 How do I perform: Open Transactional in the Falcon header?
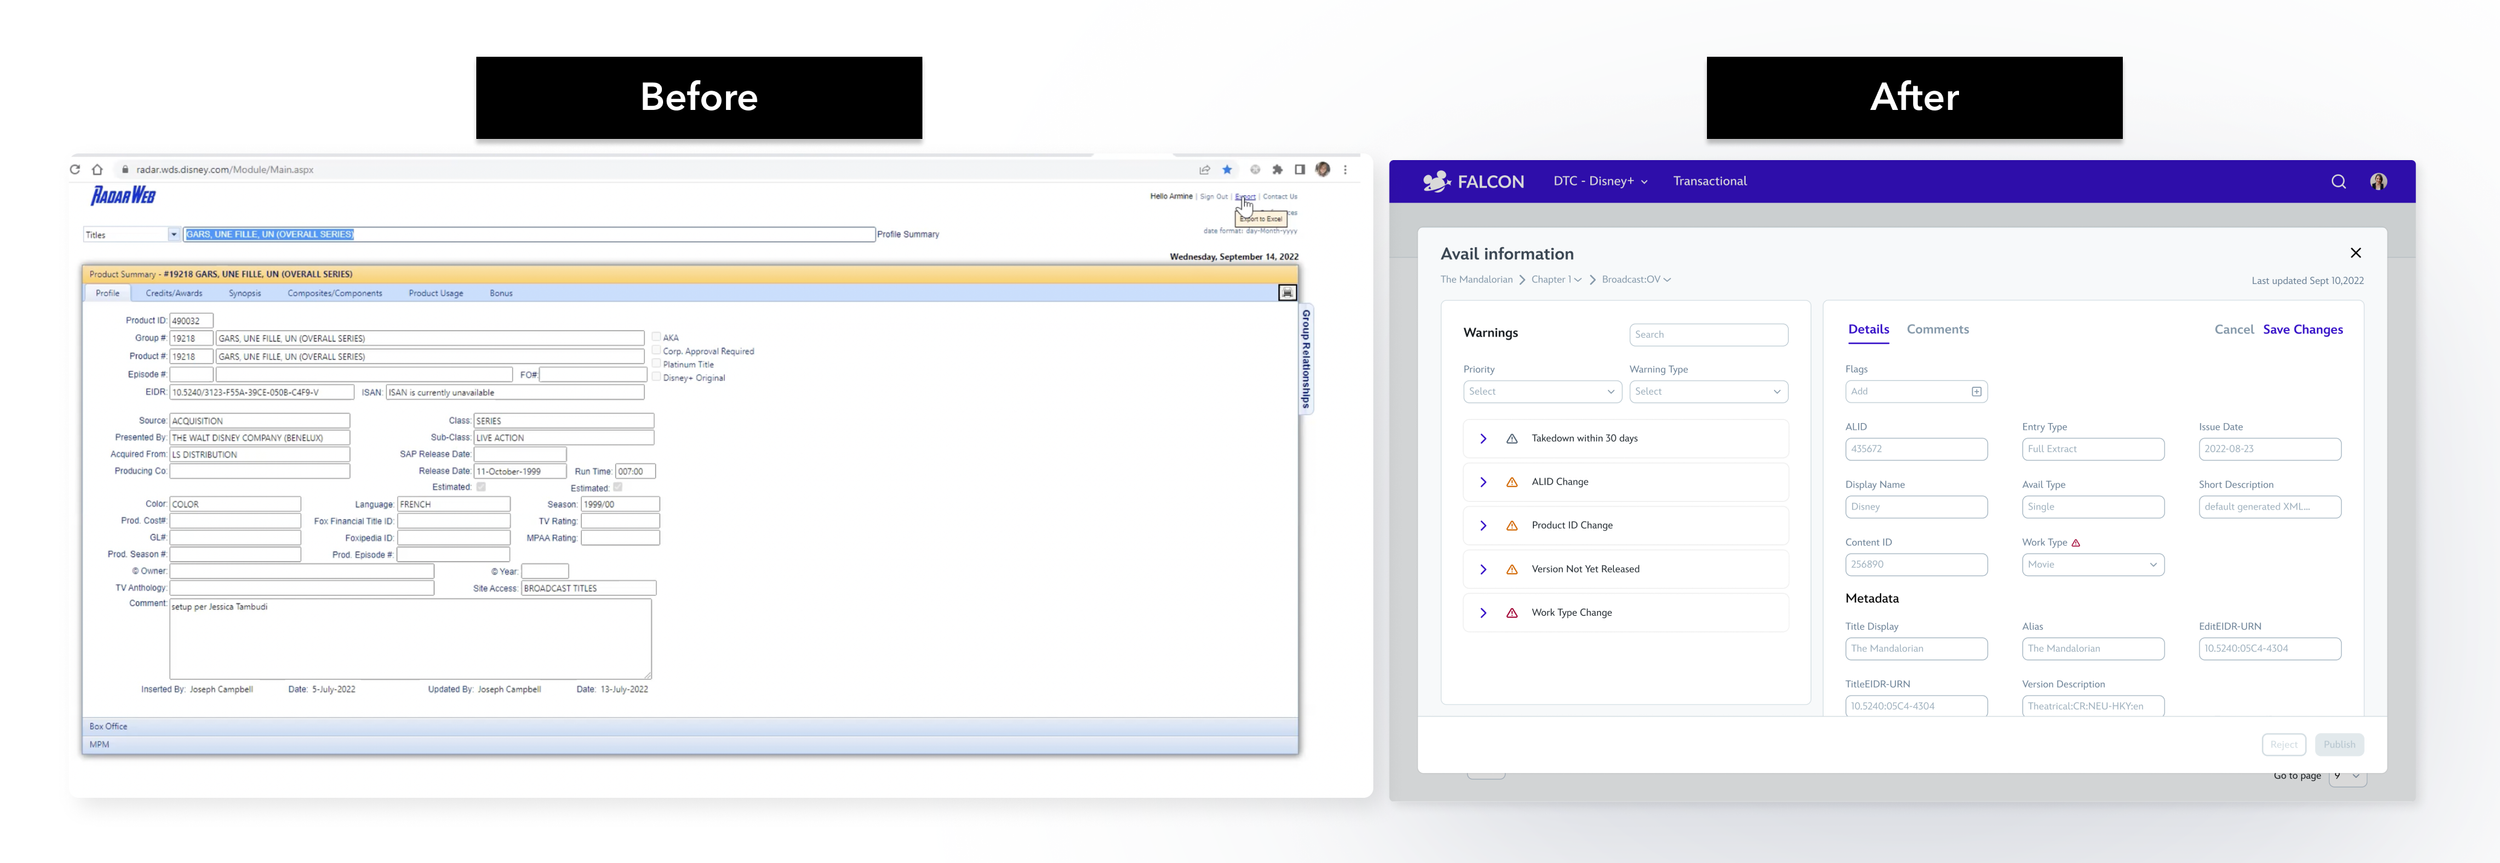point(1710,181)
